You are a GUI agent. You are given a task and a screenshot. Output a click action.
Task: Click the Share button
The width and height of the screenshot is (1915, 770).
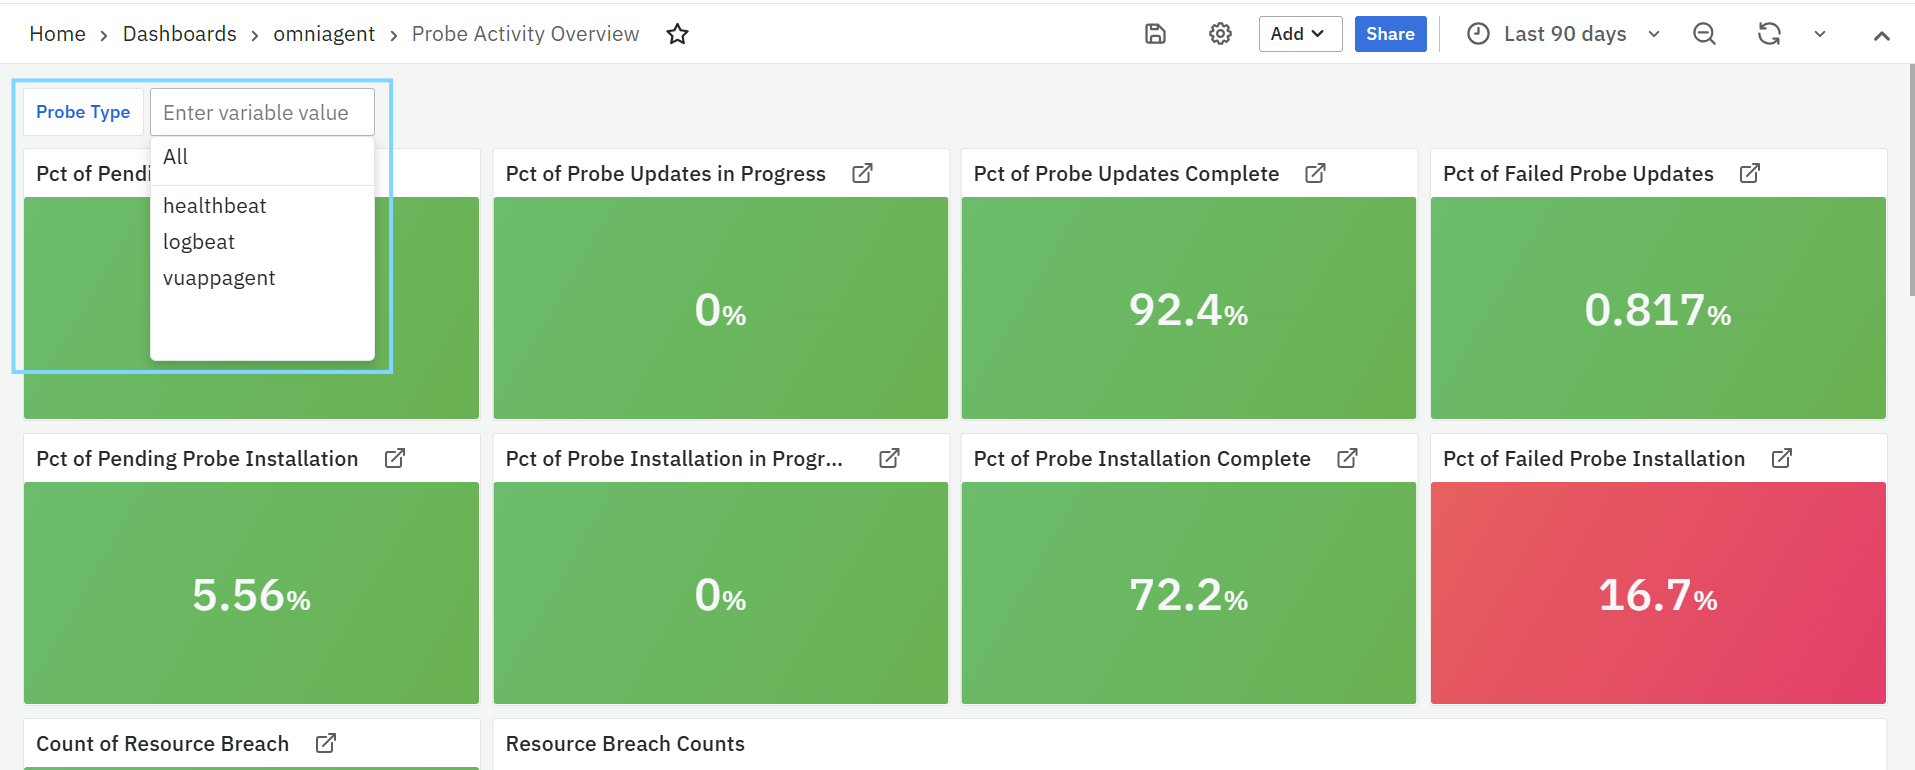pyautogui.click(x=1390, y=34)
